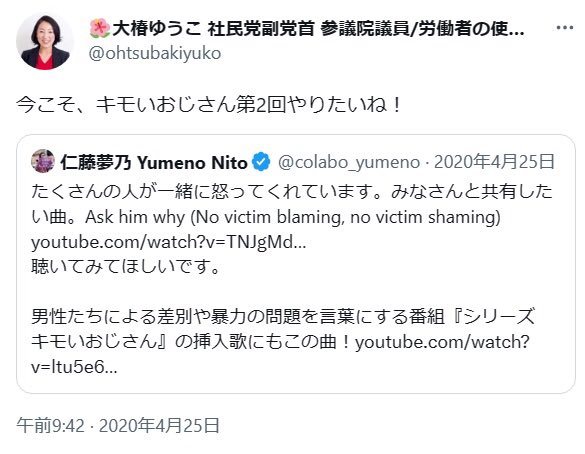This screenshot has height=454, width=585.
Task: Click the hibiscus flower emoji in name
Action: pyautogui.click(x=100, y=29)
